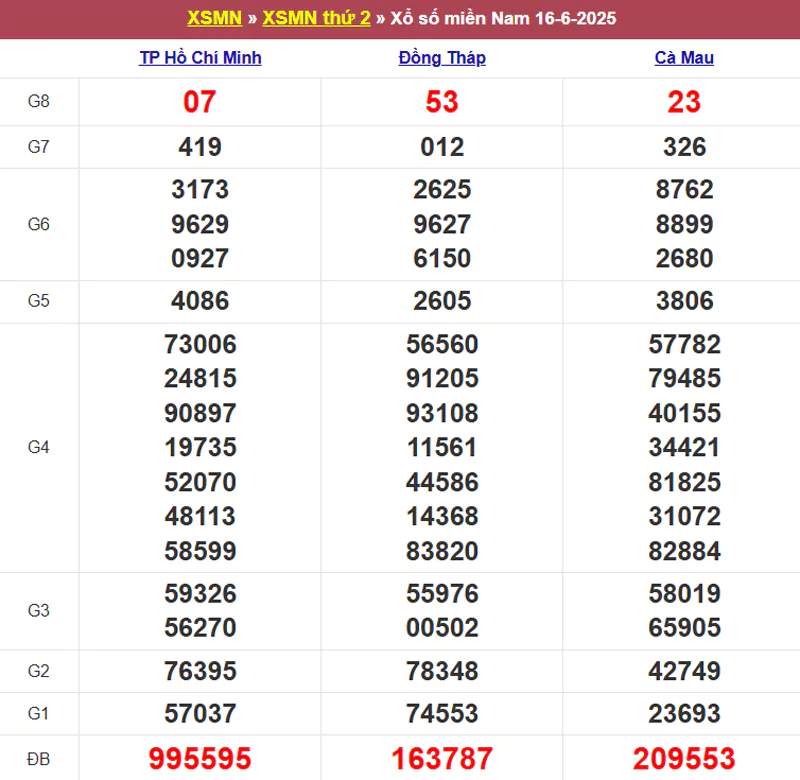The height and width of the screenshot is (780, 800).
Task: Click the G6 number 2680
Action: [x=684, y=258]
